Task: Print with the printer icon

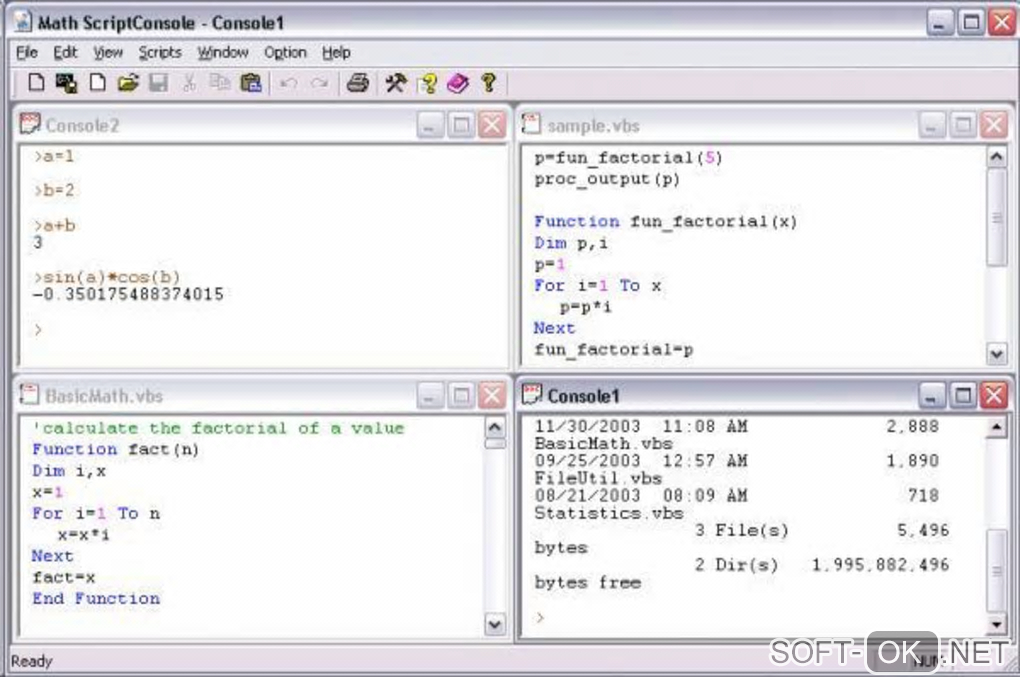Action: coord(358,83)
